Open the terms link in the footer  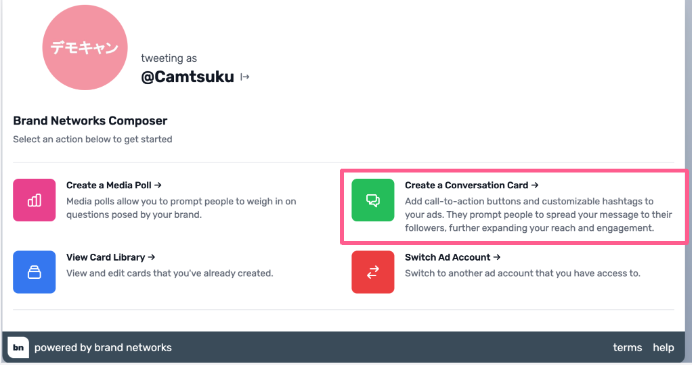(x=627, y=347)
